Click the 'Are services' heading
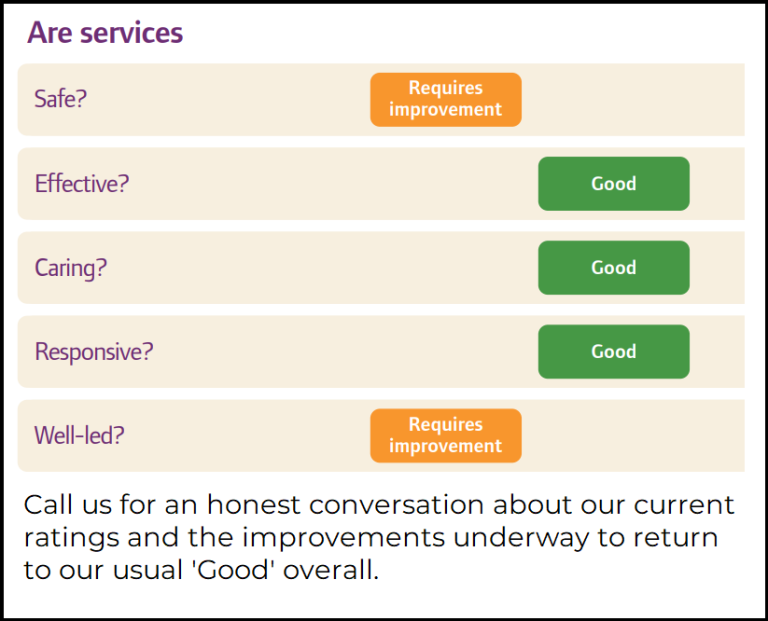Viewport: 768px width, 621px height. coord(105,32)
